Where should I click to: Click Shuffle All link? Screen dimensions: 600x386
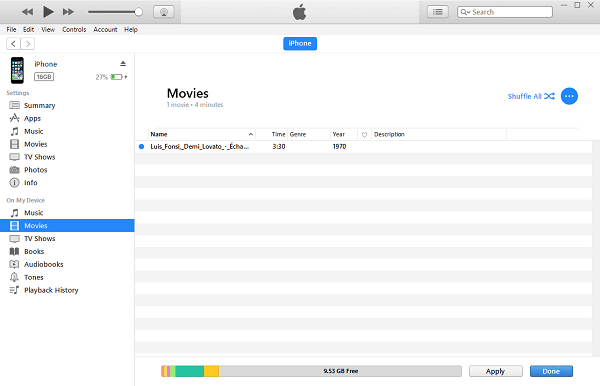[x=531, y=96]
